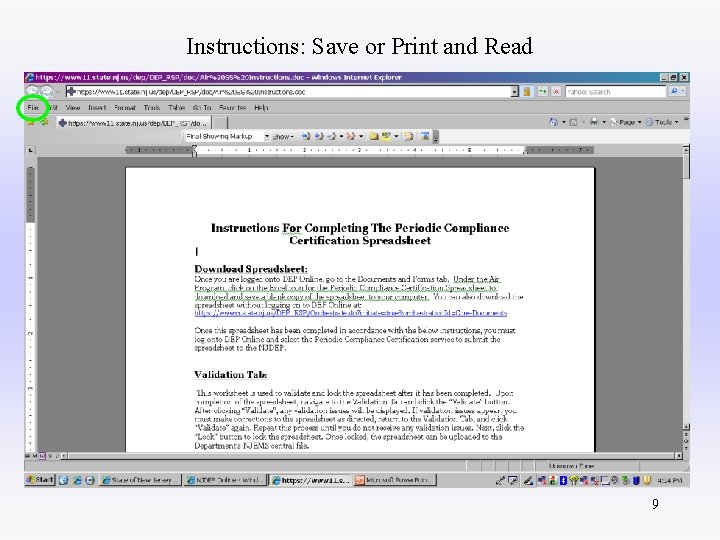Click the horizontal scrollbar right arrow

[x=679, y=456]
